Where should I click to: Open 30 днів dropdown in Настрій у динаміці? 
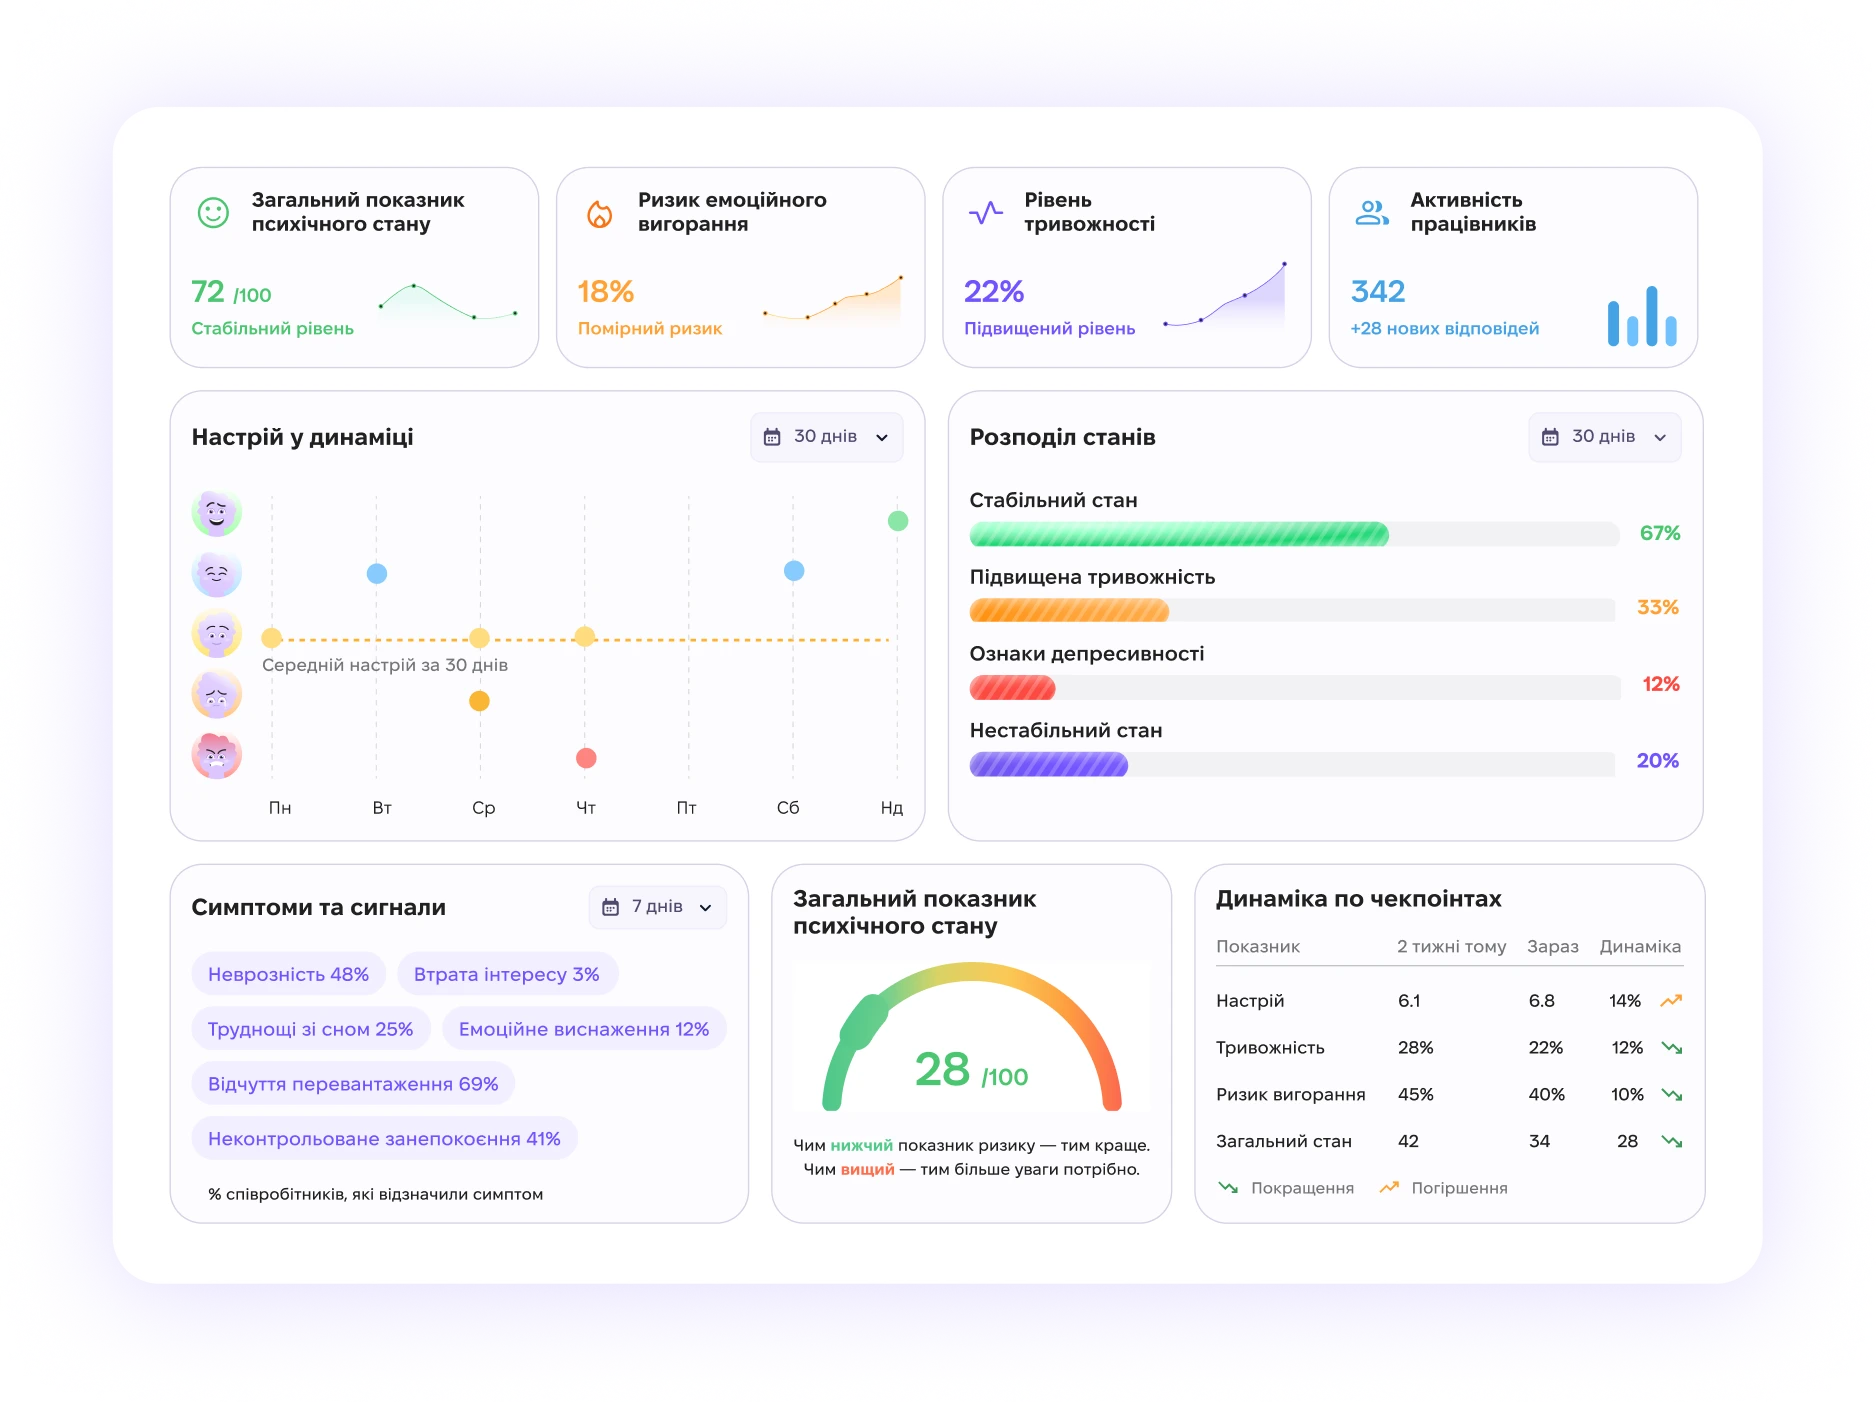(827, 437)
